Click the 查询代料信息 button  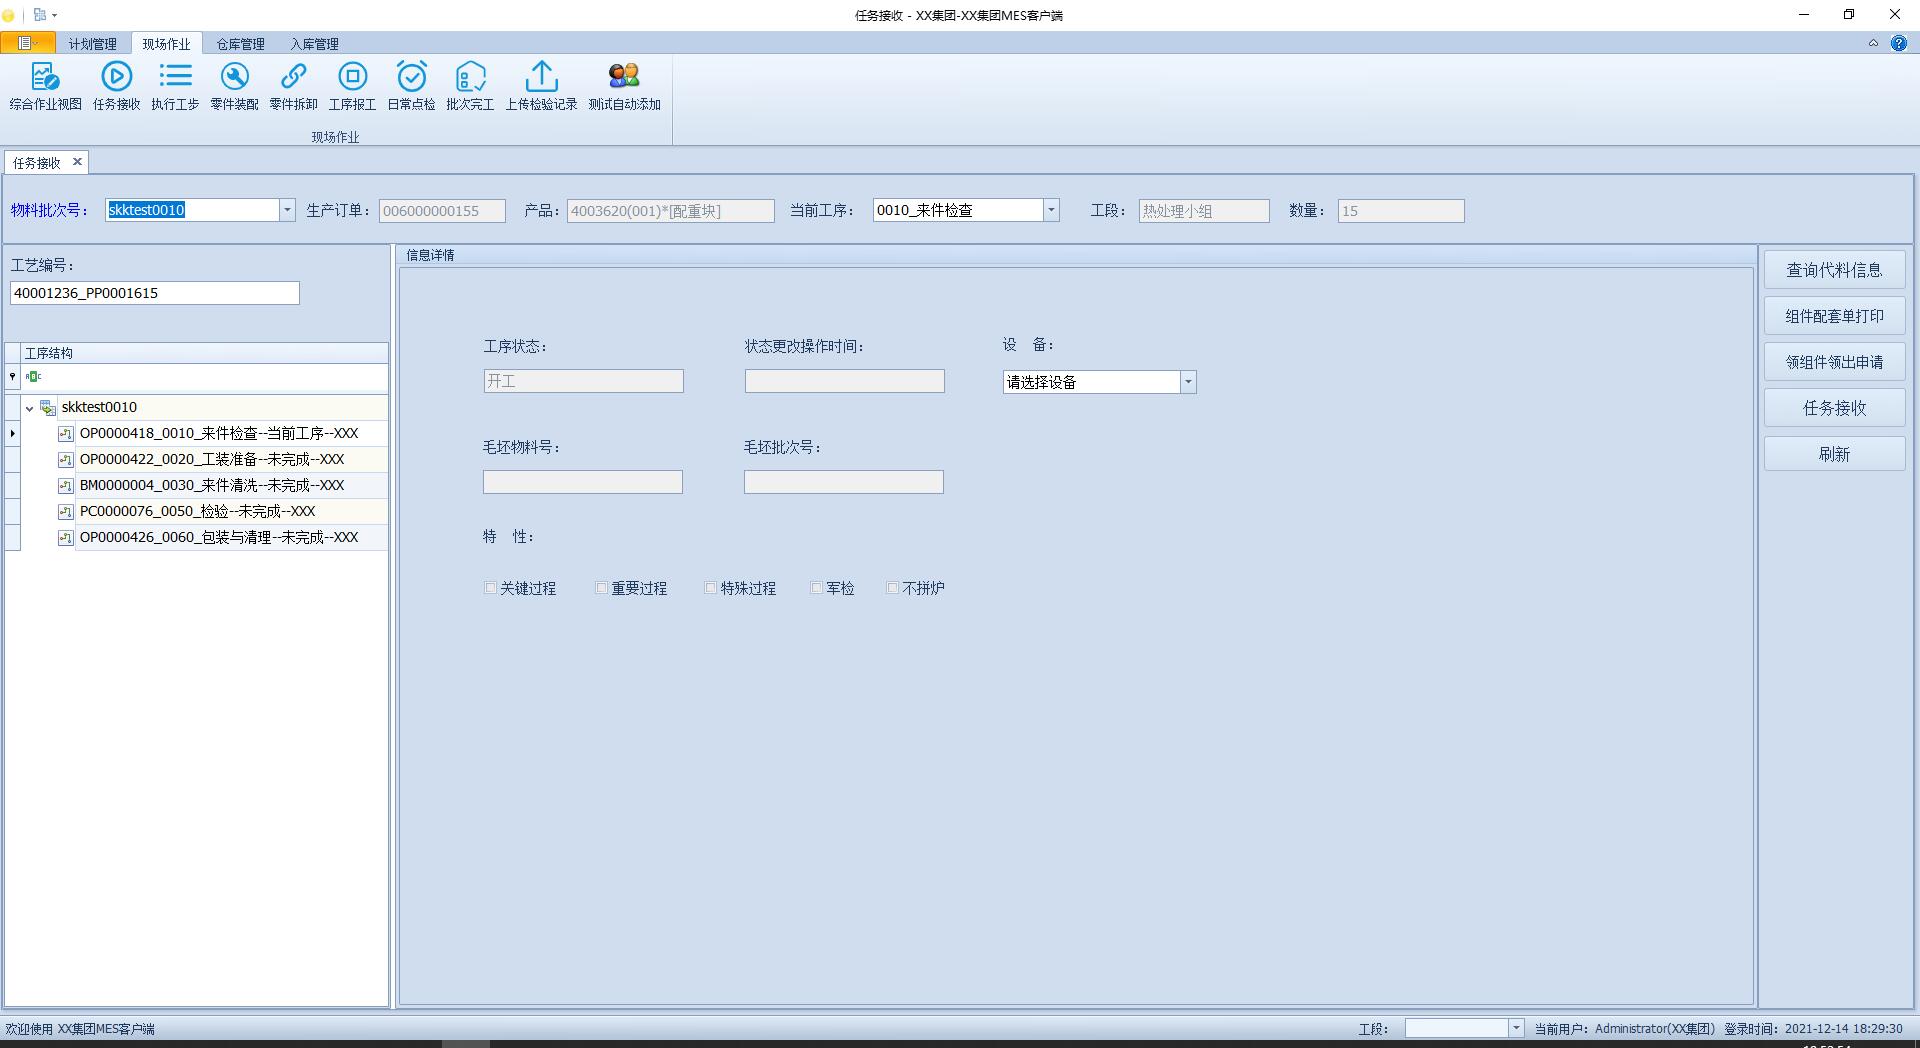tap(1833, 269)
